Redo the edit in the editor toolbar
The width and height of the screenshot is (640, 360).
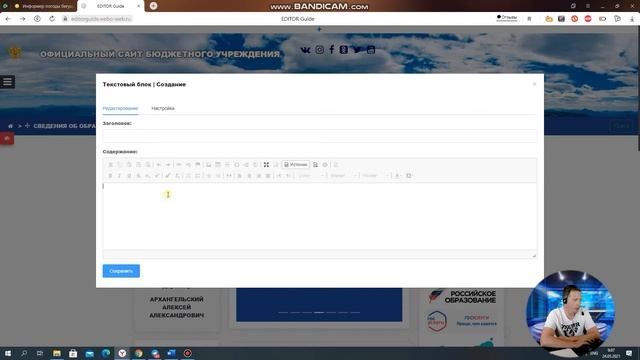point(168,164)
